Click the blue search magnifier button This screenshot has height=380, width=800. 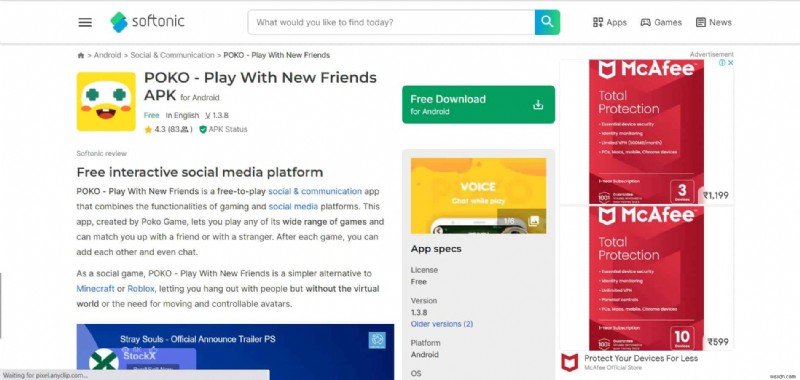pyautogui.click(x=547, y=22)
